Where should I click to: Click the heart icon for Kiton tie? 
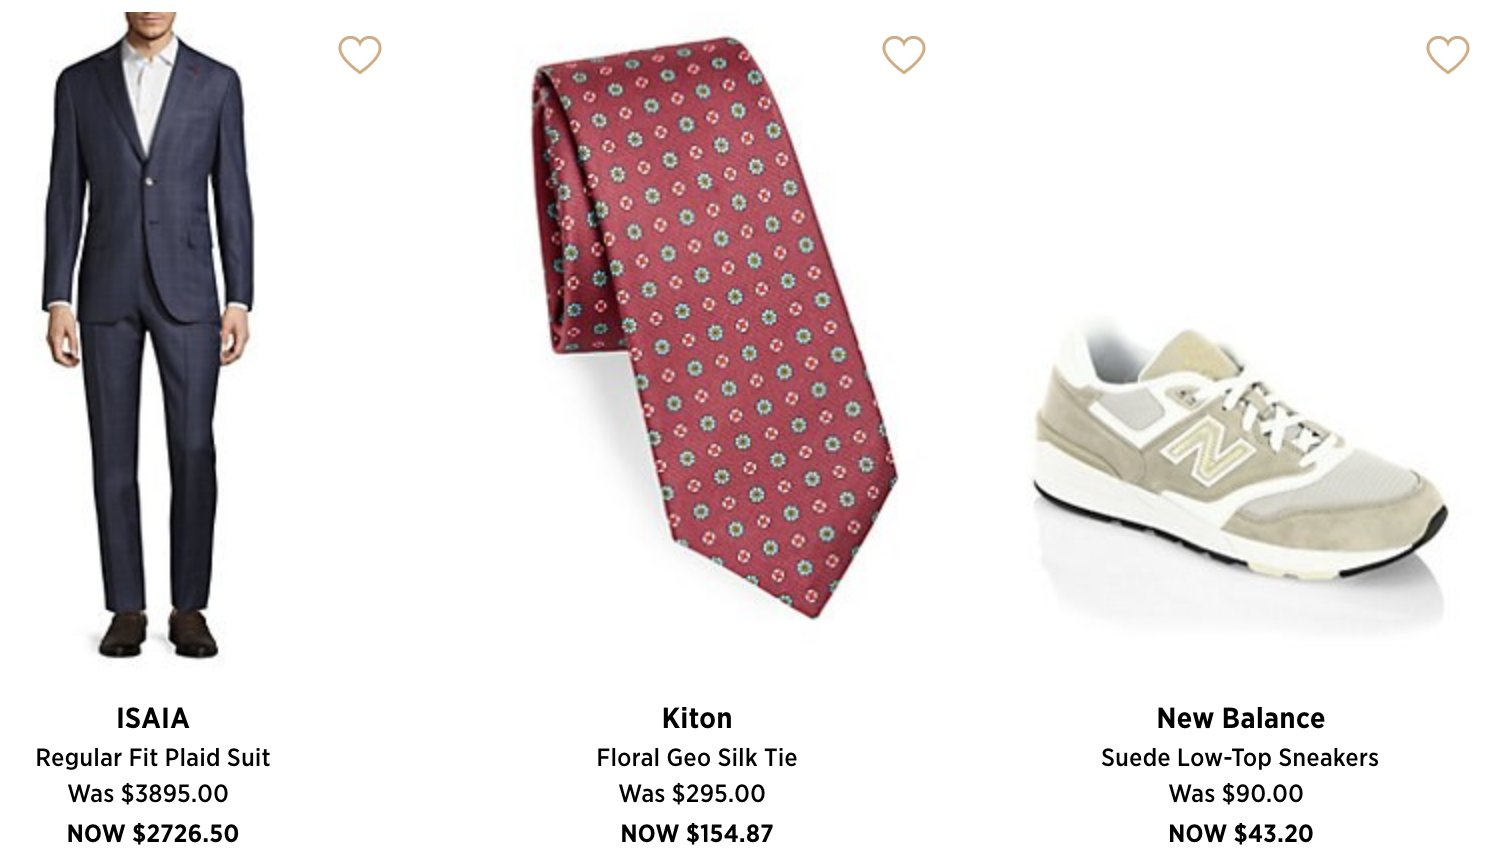point(904,55)
